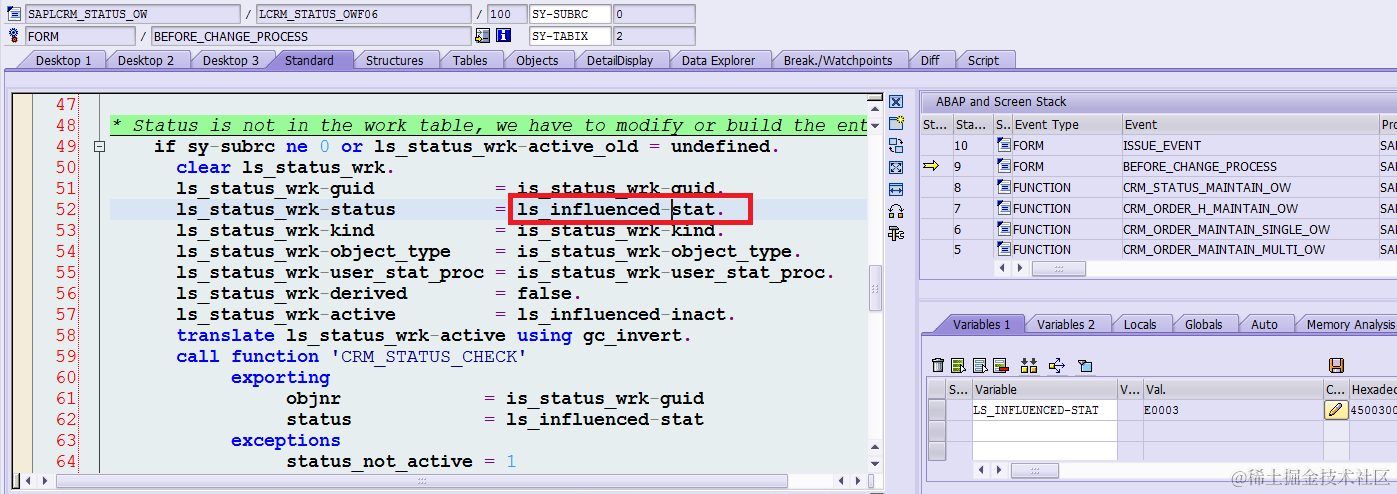Click the SY-TABIX variable field
The image size is (1397, 494).
(x=569, y=36)
